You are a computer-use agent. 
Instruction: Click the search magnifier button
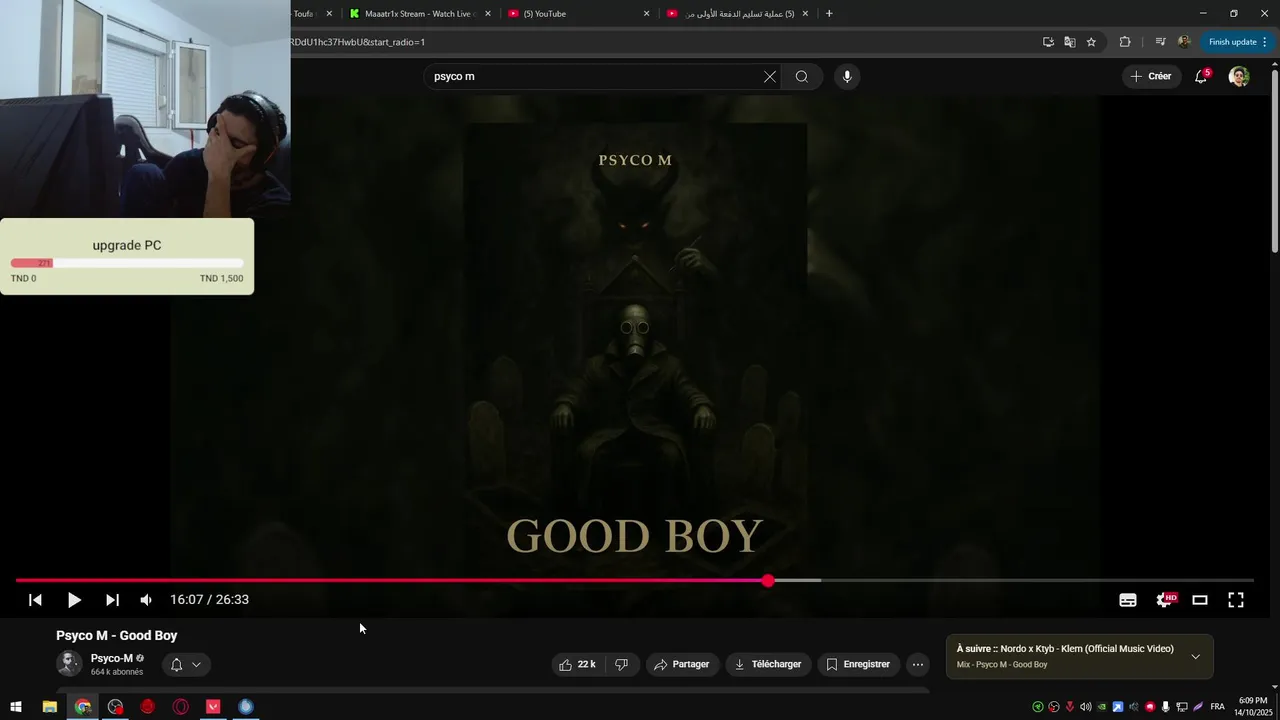click(802, 77)
